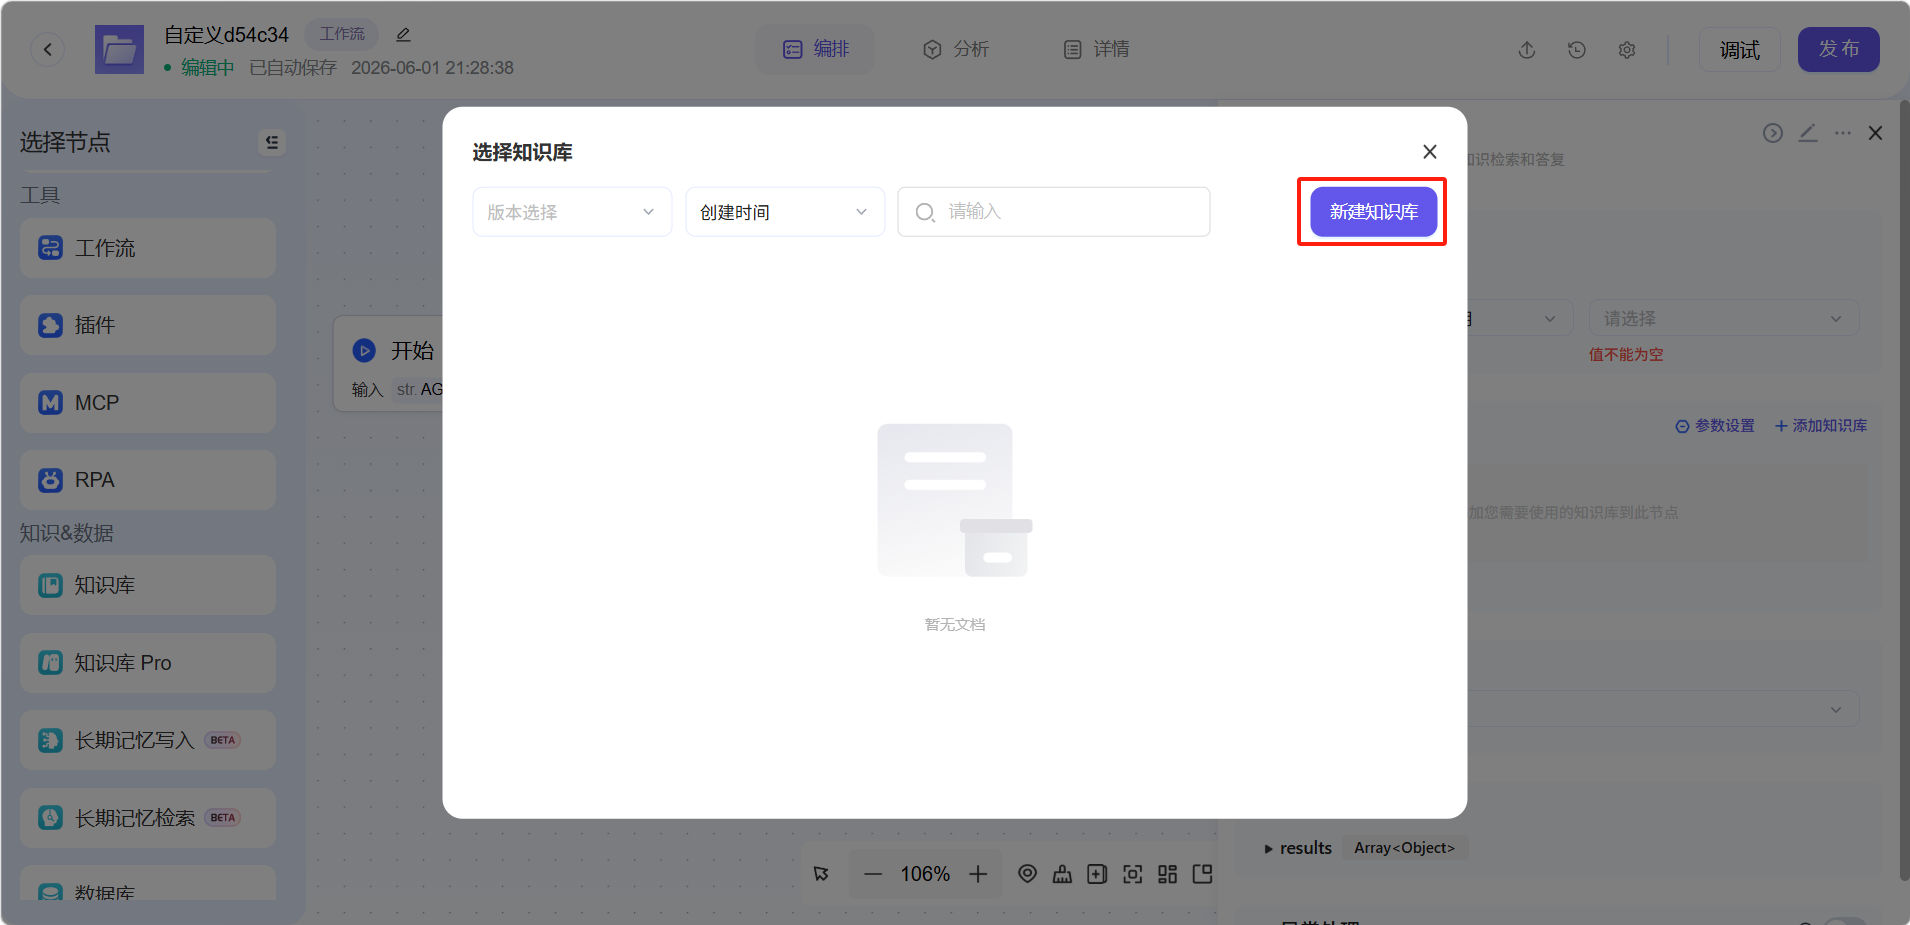Click the 开始 node on canvas

[x=390, y=364]
